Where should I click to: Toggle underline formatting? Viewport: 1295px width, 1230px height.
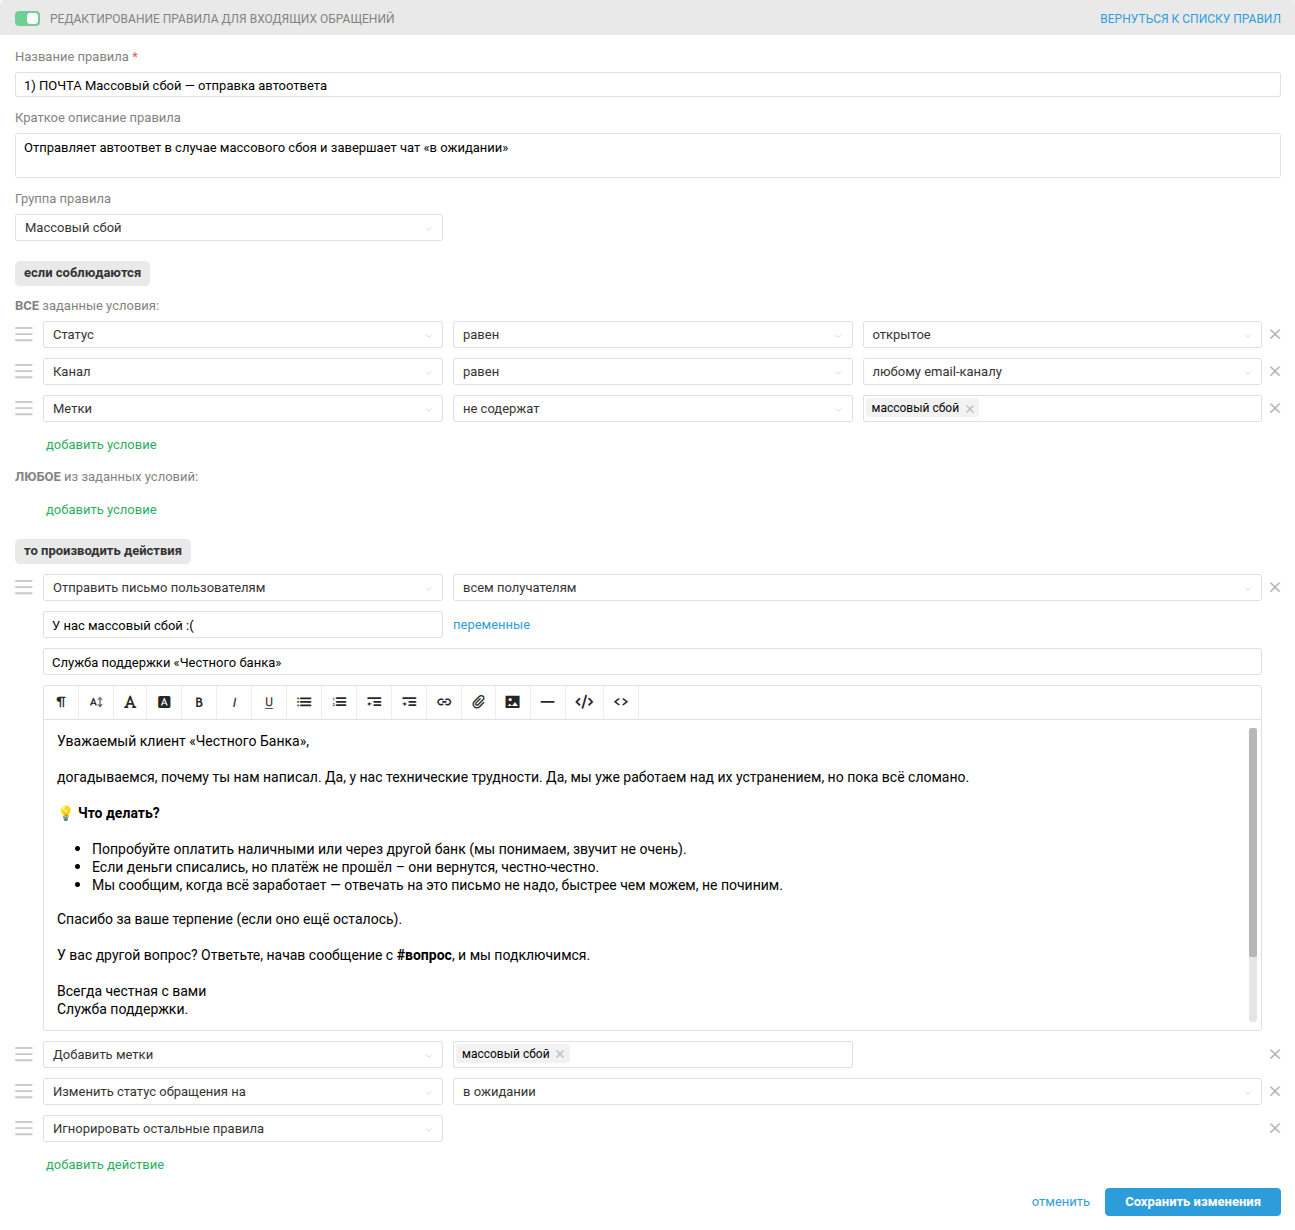[x=269, y=702]
